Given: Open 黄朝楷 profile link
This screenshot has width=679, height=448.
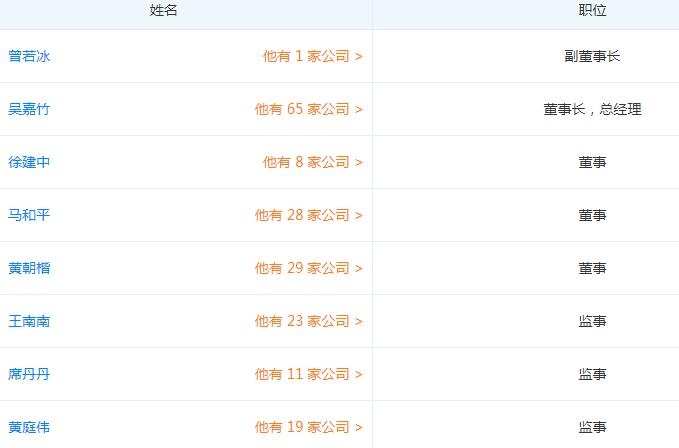Looking at the screenshot, I should (29, 269).
